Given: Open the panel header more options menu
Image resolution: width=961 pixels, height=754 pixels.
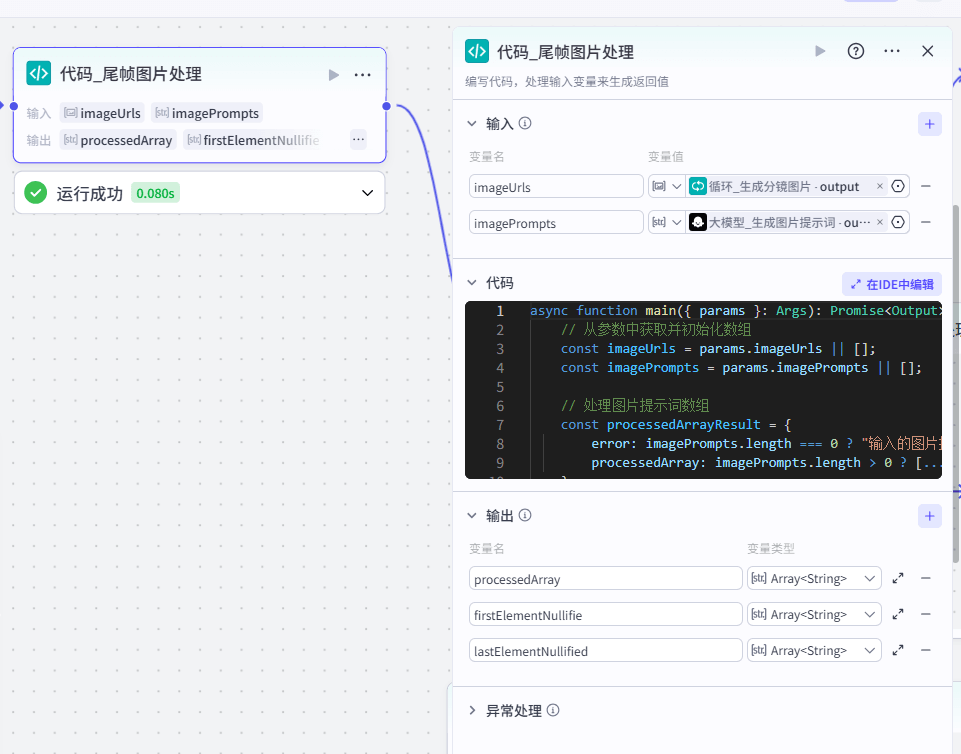Looking at the screenshot, I should click(x=892, y=51).
